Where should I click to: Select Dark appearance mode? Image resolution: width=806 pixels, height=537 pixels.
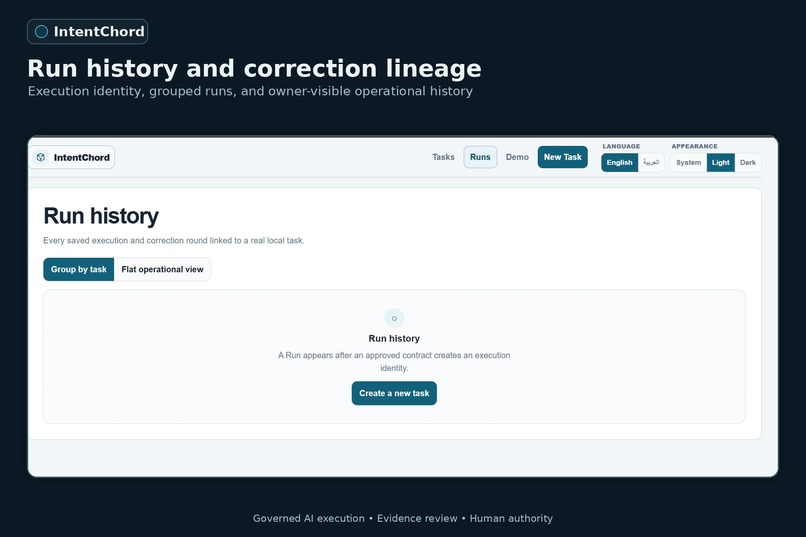(748, 162)
